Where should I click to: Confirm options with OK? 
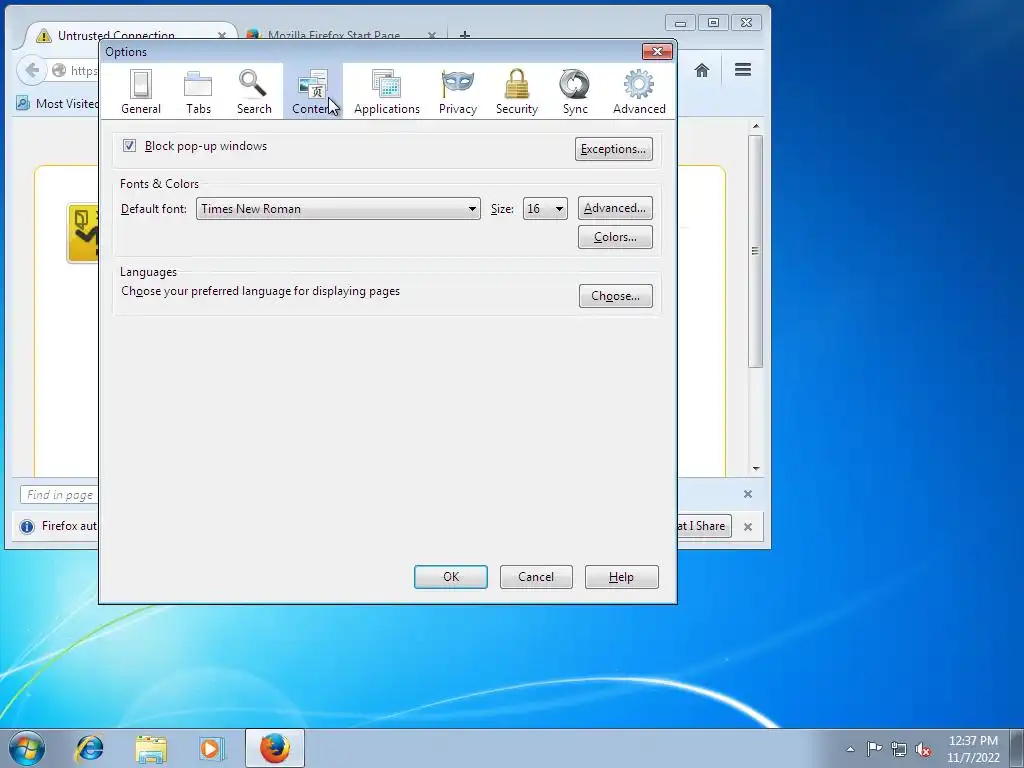pos(451,577)
